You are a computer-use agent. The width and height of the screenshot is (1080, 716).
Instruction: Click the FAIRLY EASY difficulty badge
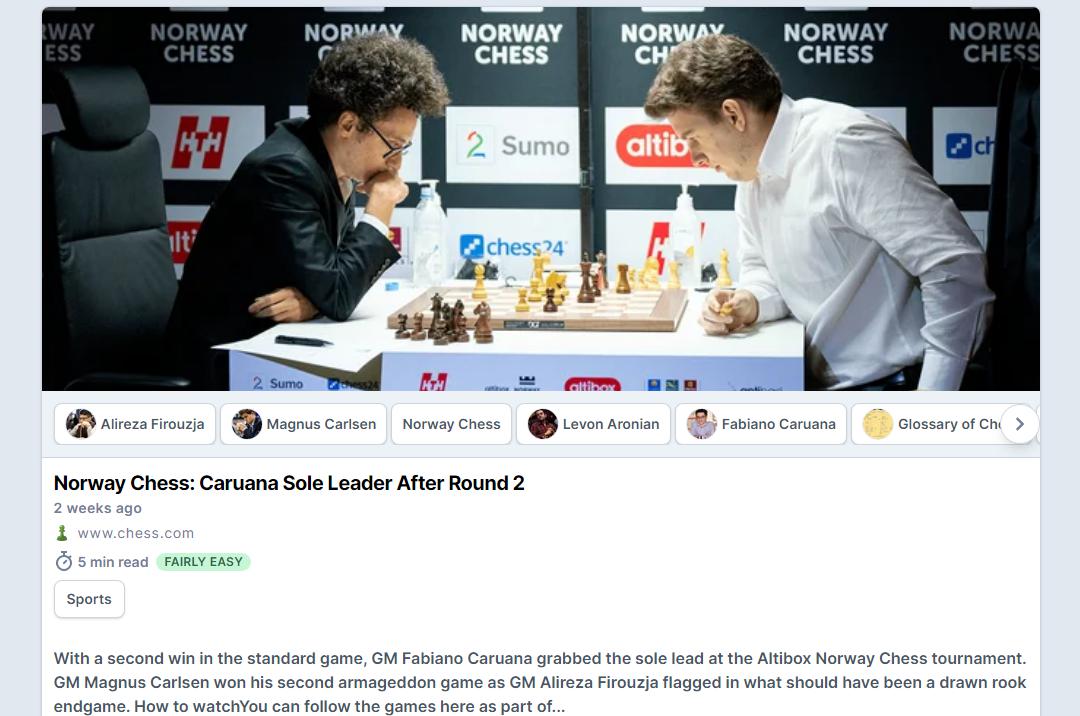203,562
